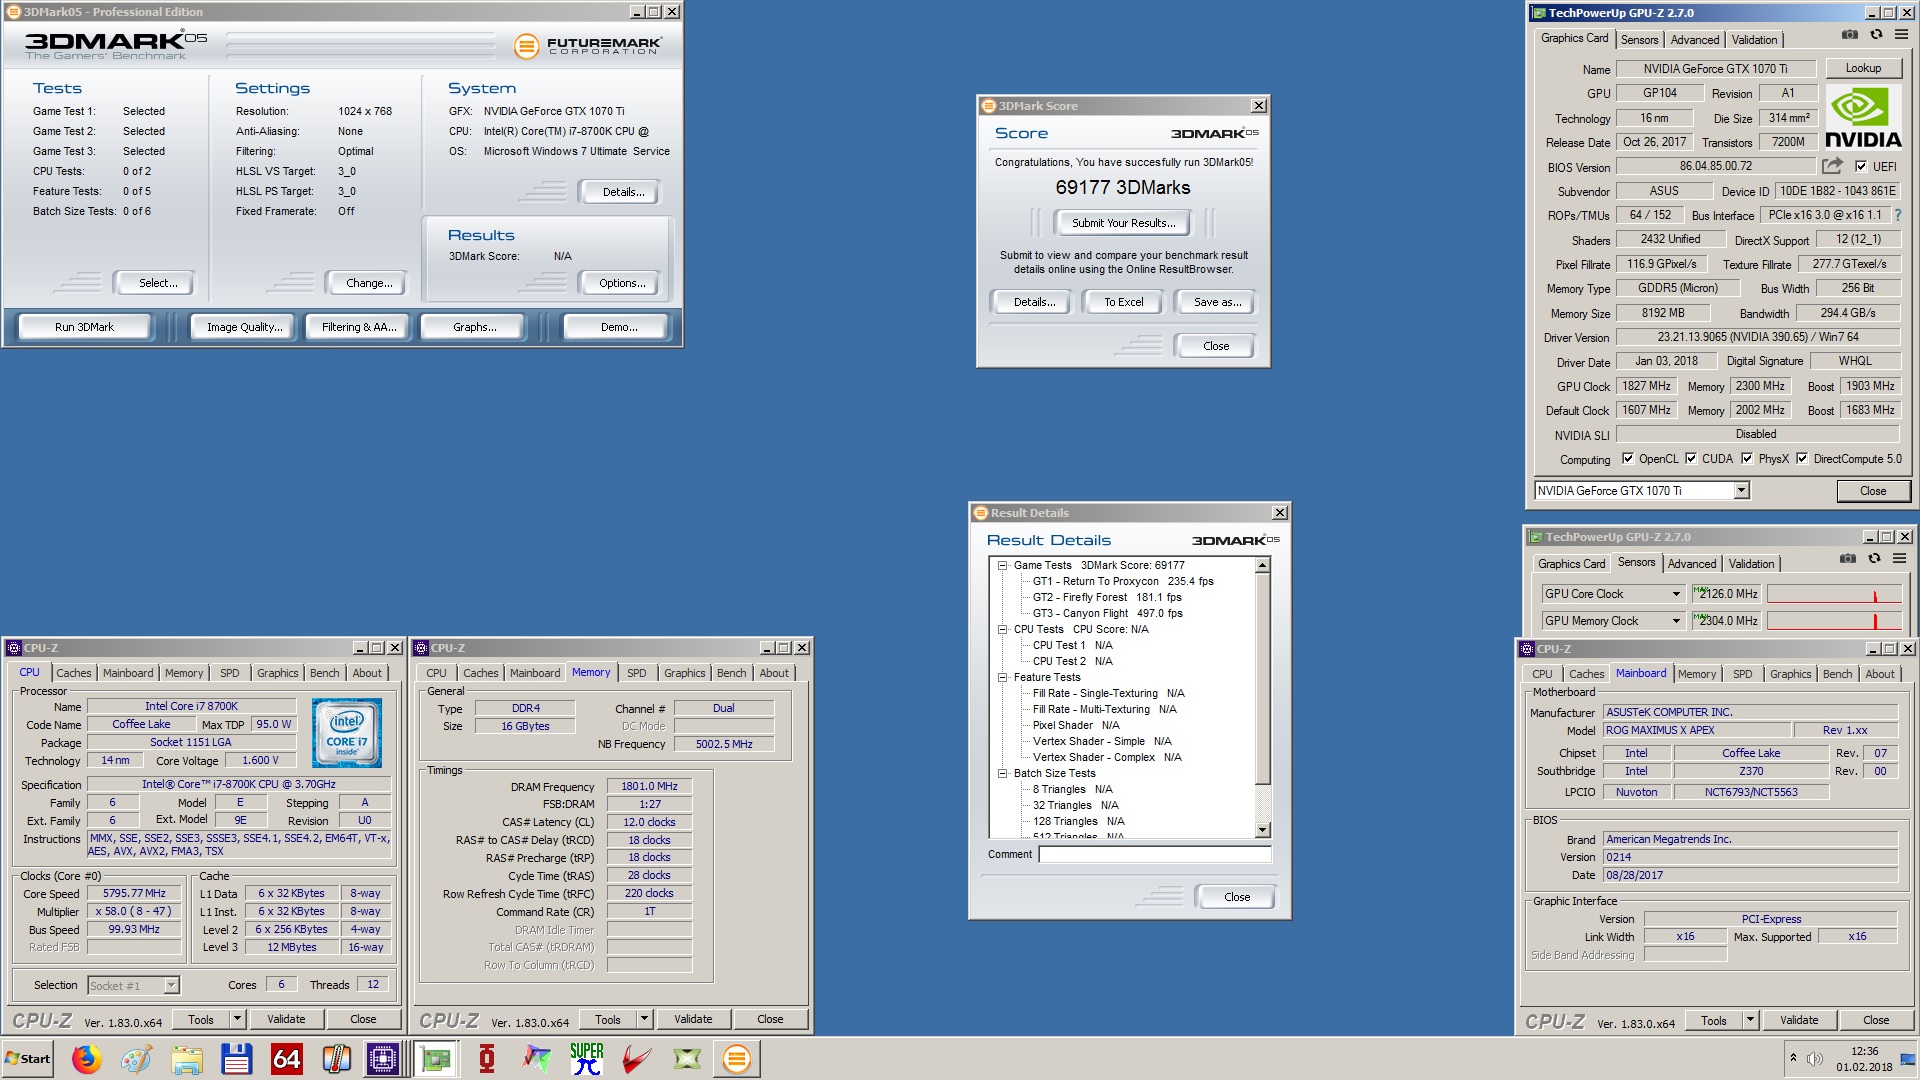
Task: Click the green DirectX X taskbar icon
Action: (687, 1058)
